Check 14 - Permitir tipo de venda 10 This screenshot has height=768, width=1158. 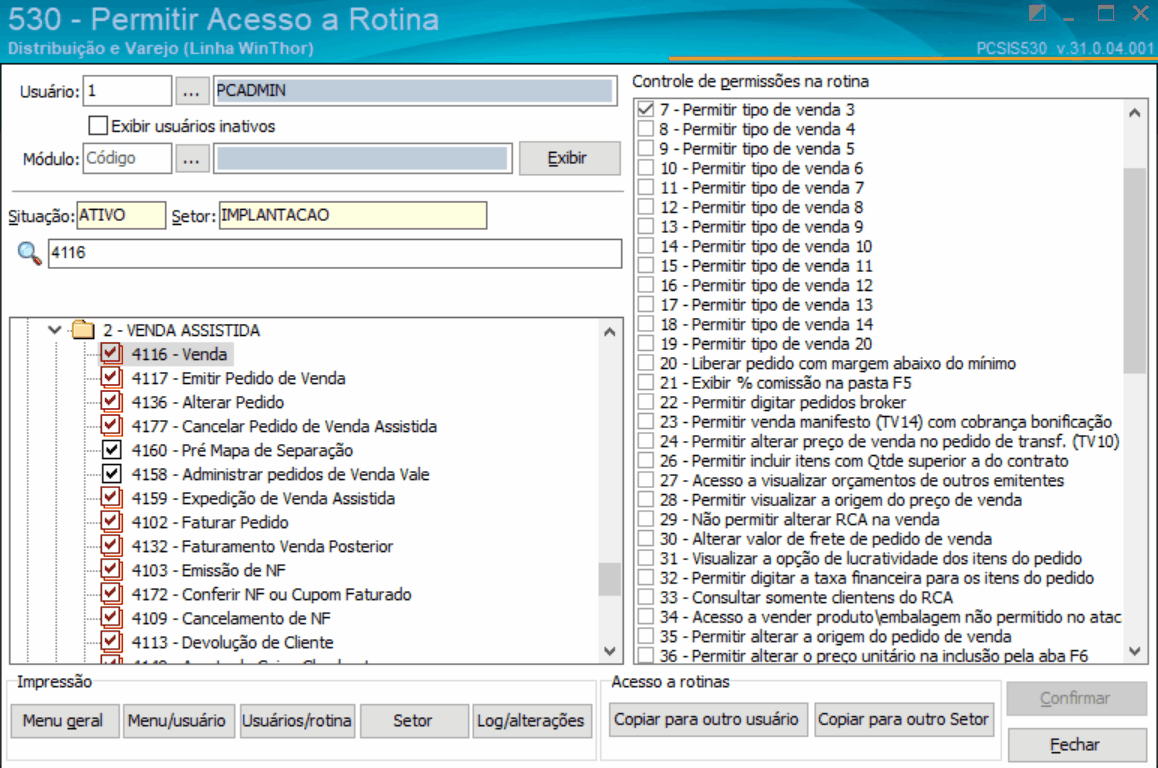tap(646, 246)
